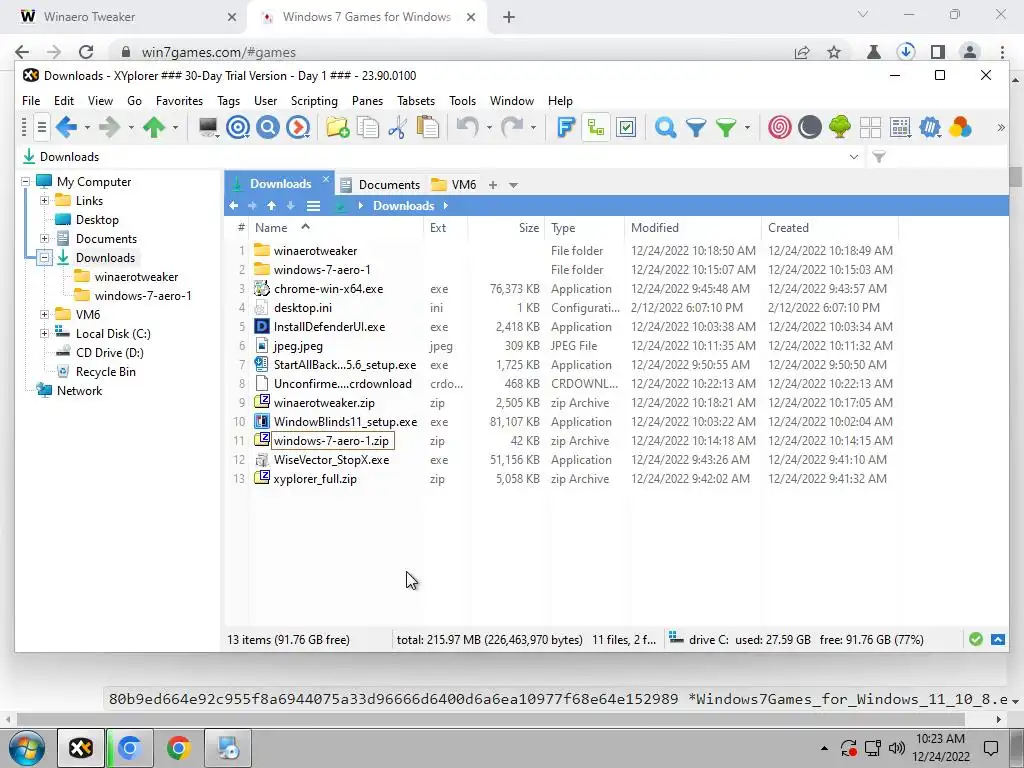The image size is (1024, 768).
Task: Open the Drives monitor icon in toolbar
Action: [208, 127]
